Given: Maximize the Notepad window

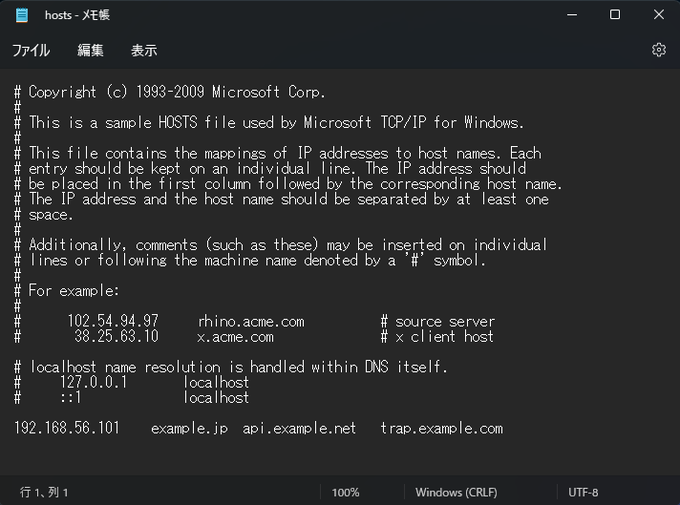Looking at the screenshot, I should (615, 15).
